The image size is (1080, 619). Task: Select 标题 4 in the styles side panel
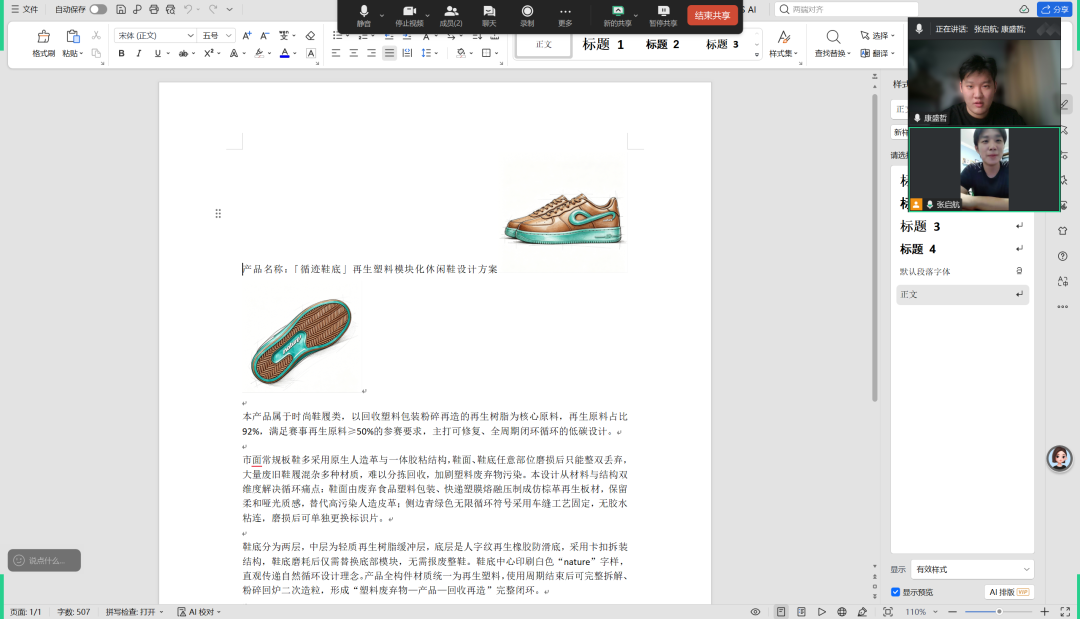pos(962,249)
